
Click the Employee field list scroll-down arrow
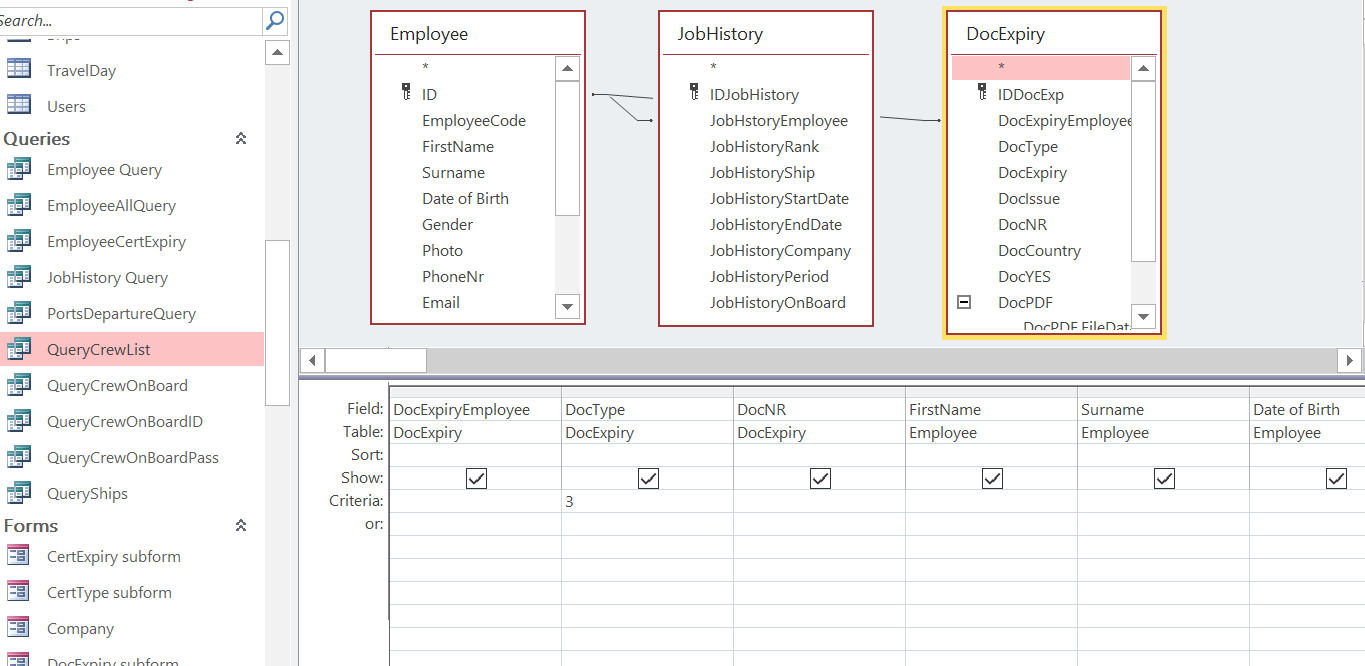point(568,306)
